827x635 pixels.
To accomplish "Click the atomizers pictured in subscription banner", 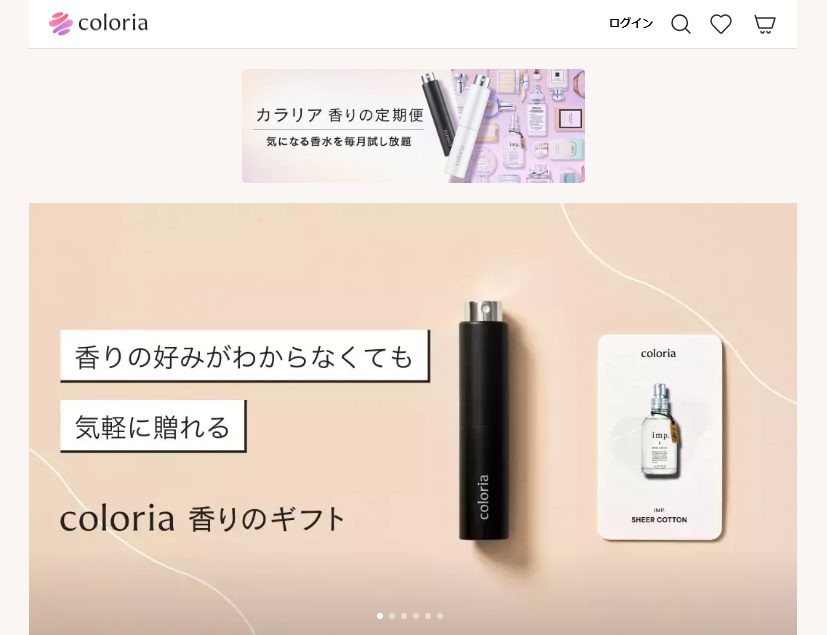I will click(457, 124).
